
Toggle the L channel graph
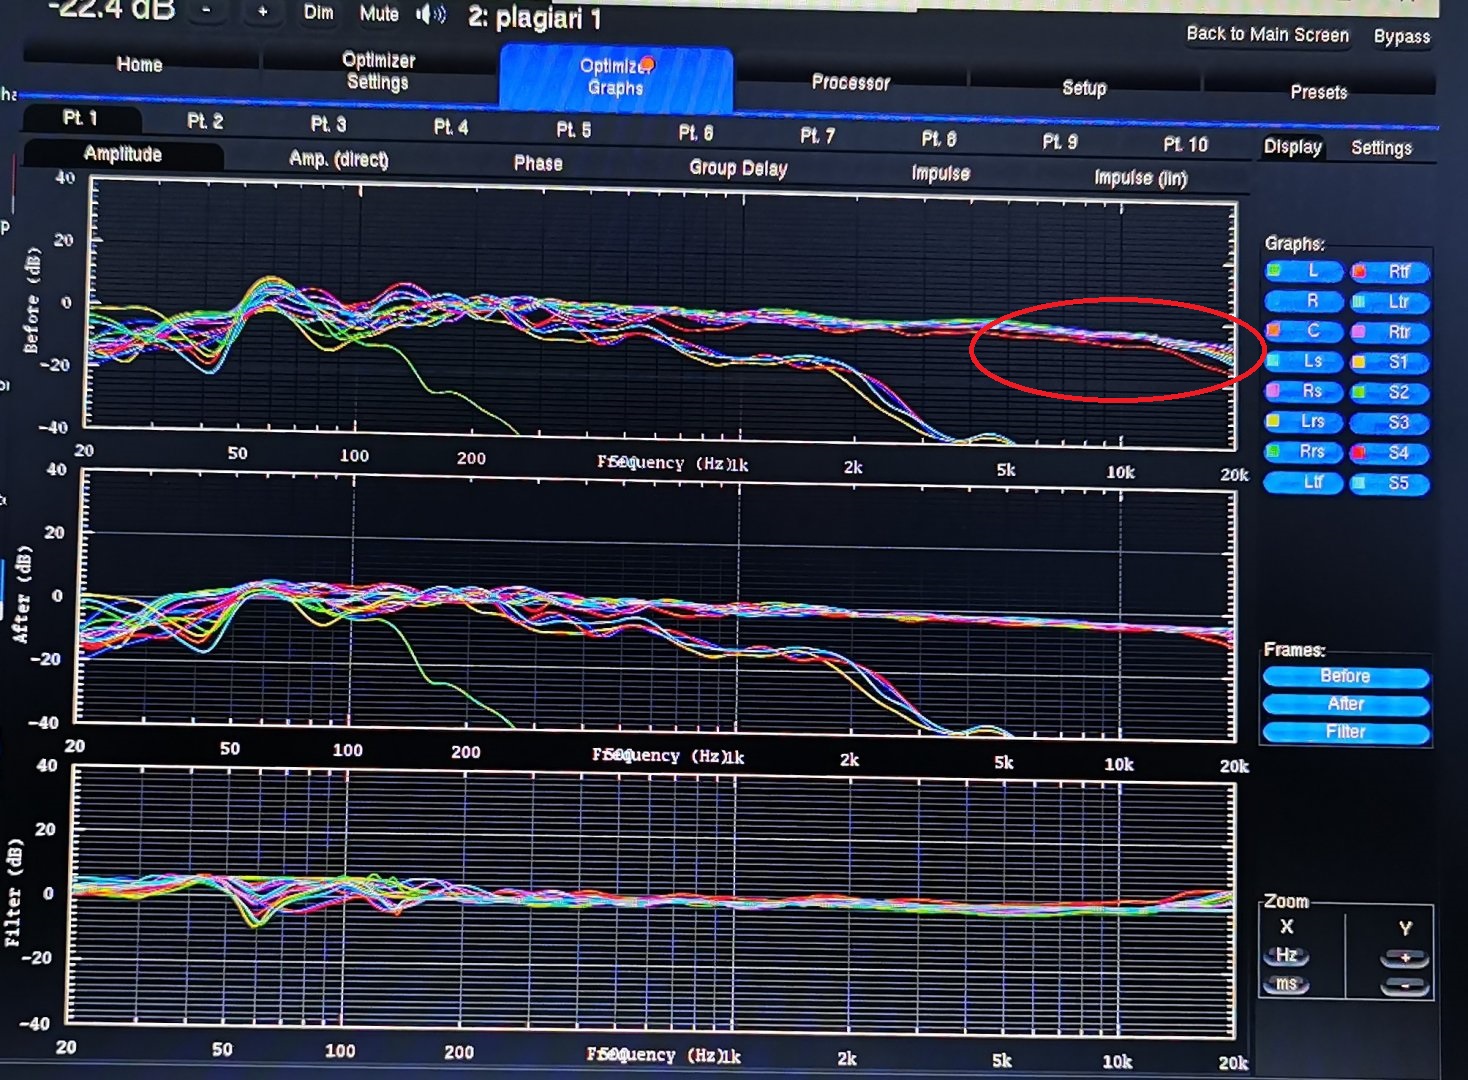[1304, 271]
